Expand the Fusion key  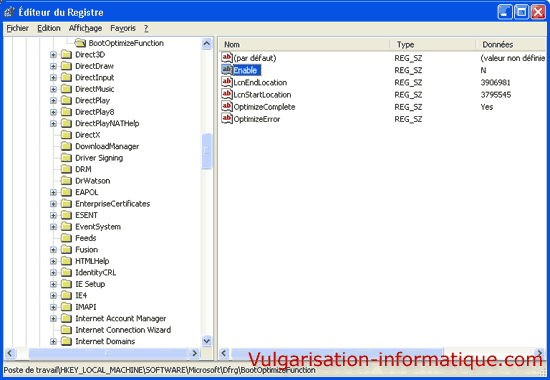click(53, 250)
